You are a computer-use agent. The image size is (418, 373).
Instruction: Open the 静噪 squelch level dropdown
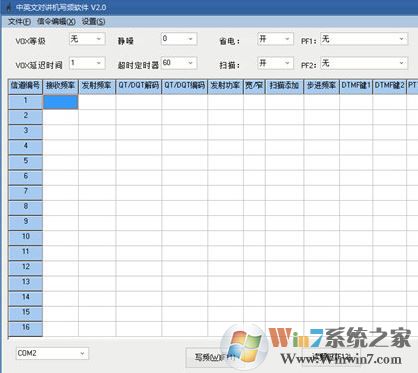(x=179, y=39)
